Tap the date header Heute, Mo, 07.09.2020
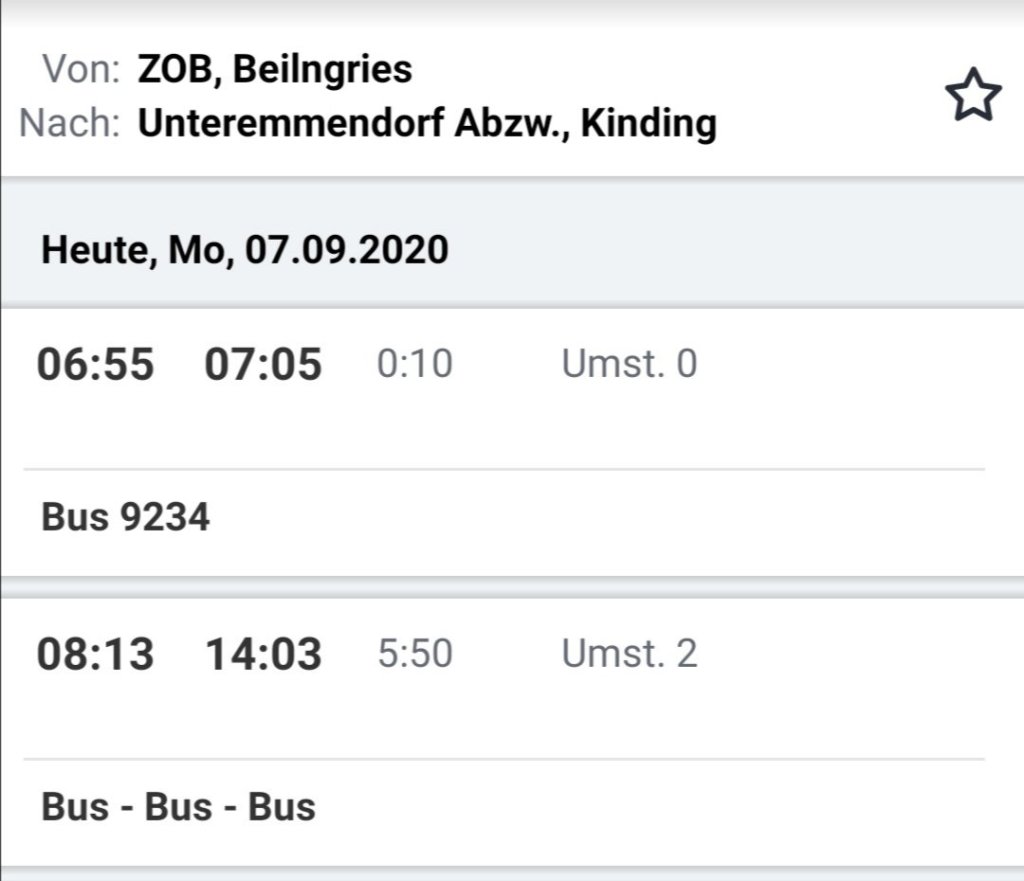This screenshot has height=881, width=1024. (x=245, y=249)
